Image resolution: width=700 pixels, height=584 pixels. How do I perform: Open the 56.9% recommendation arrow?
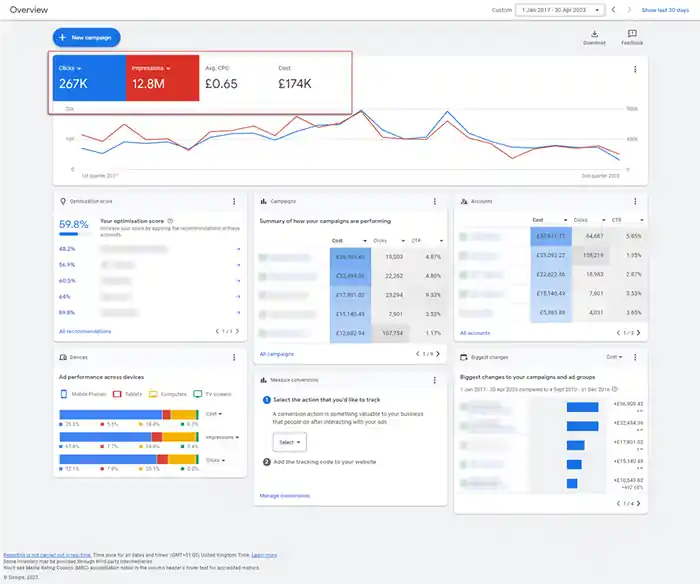click(x=238, y=265)
